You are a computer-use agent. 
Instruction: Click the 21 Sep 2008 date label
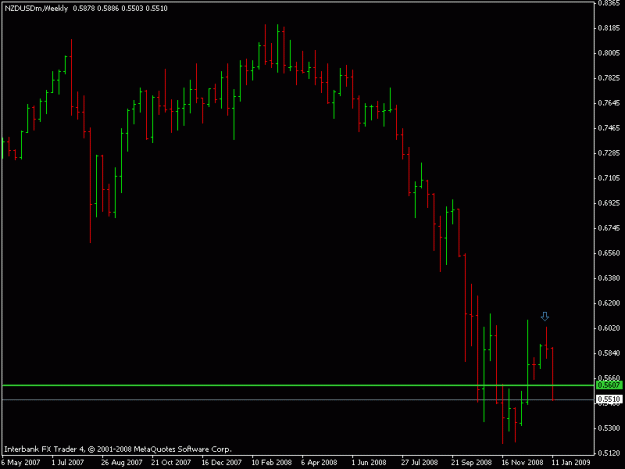(472, 462)
